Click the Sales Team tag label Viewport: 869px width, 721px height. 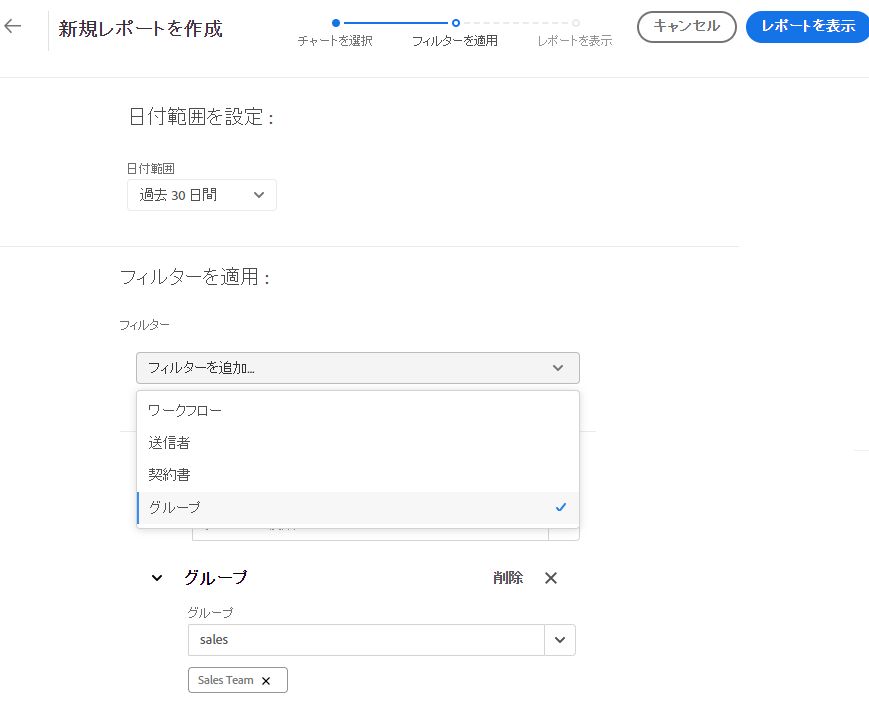tap(226, 680)
